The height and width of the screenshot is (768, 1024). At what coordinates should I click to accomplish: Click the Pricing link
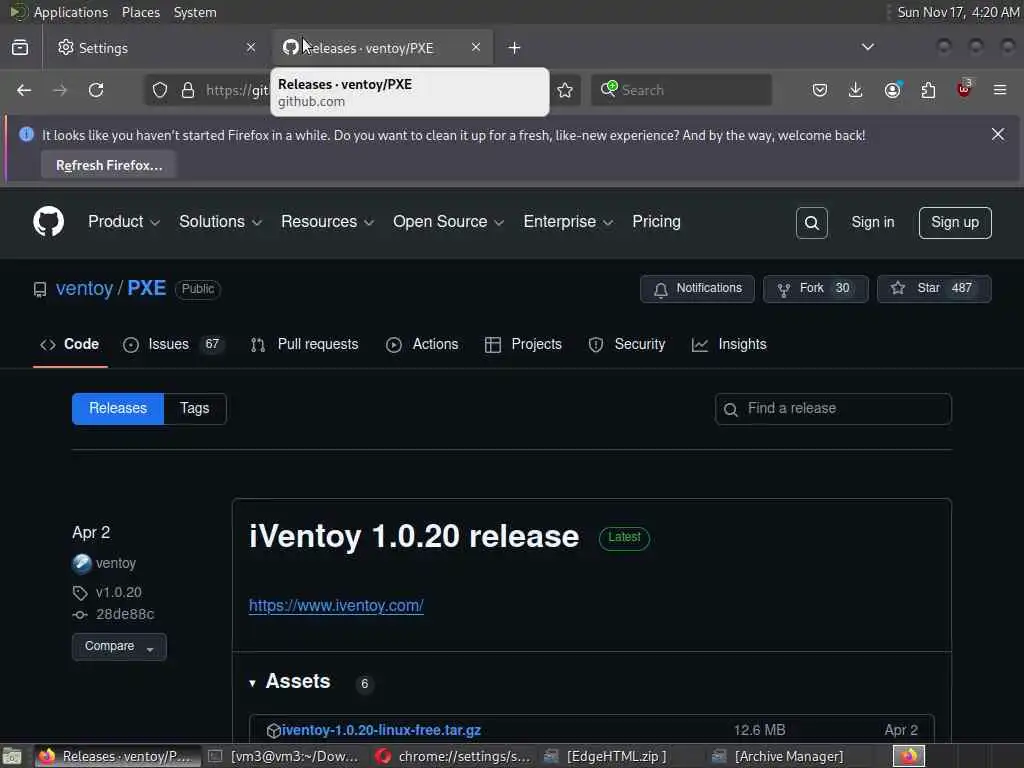click(x=656, y=222)
